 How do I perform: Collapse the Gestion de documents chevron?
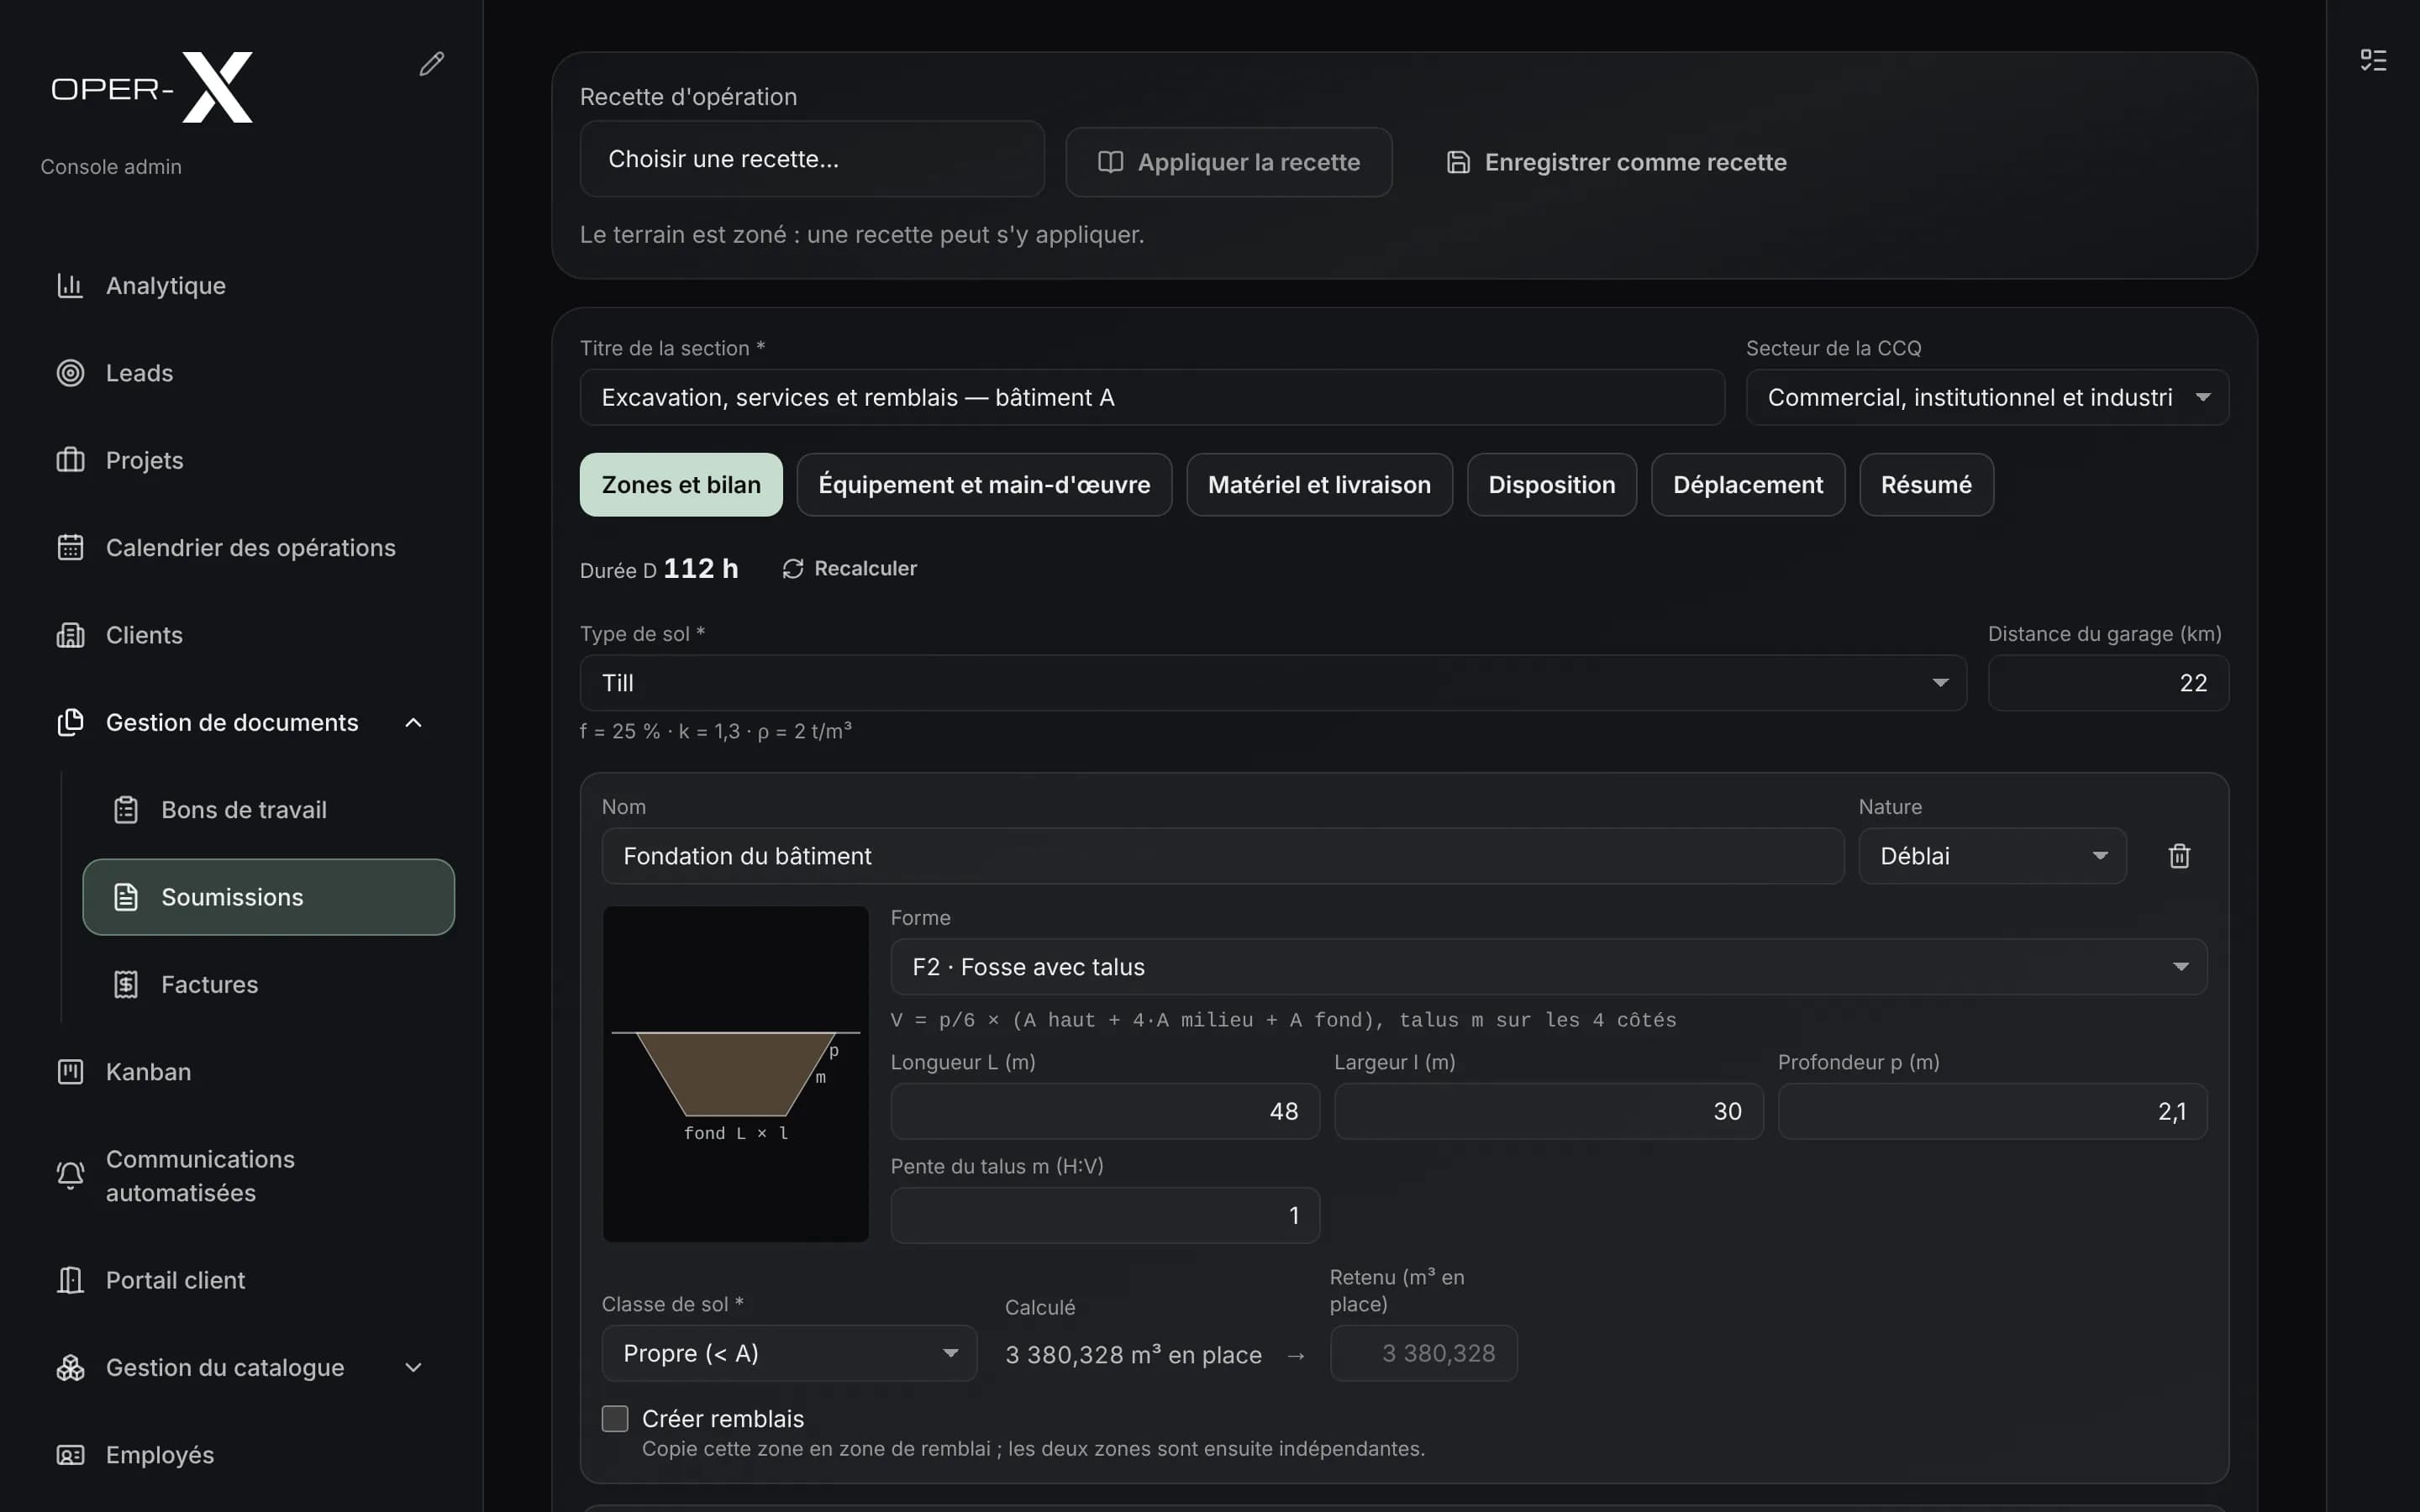click(x=413, y=722)
